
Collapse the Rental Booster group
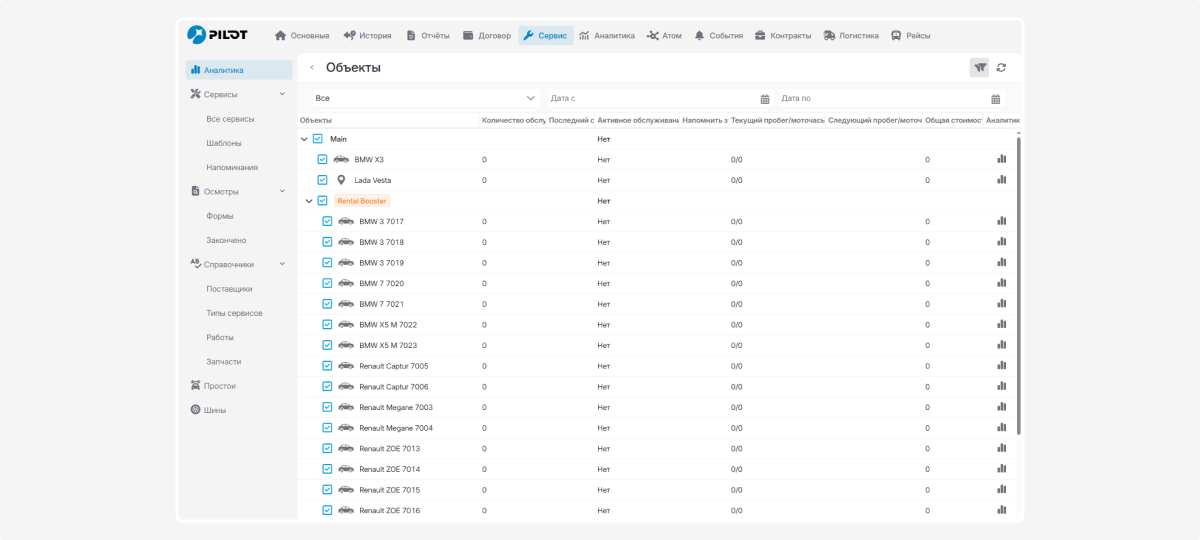[309, 201]
